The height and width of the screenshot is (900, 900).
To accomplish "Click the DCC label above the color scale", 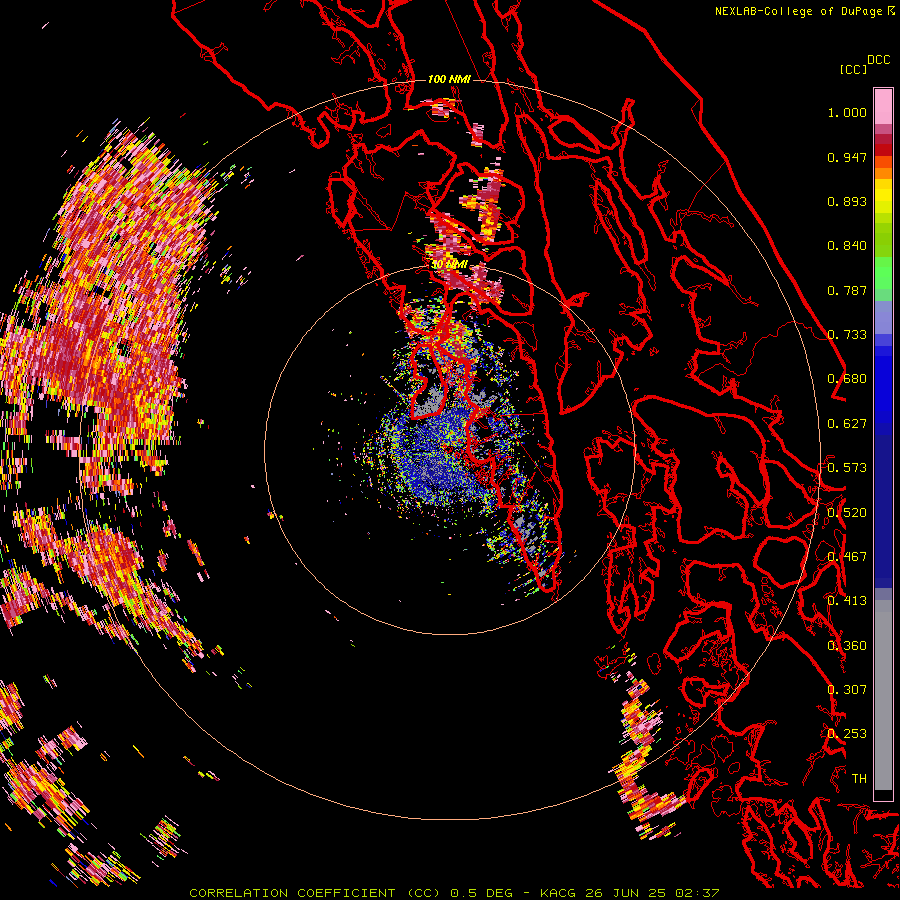I will coord(879,60).
